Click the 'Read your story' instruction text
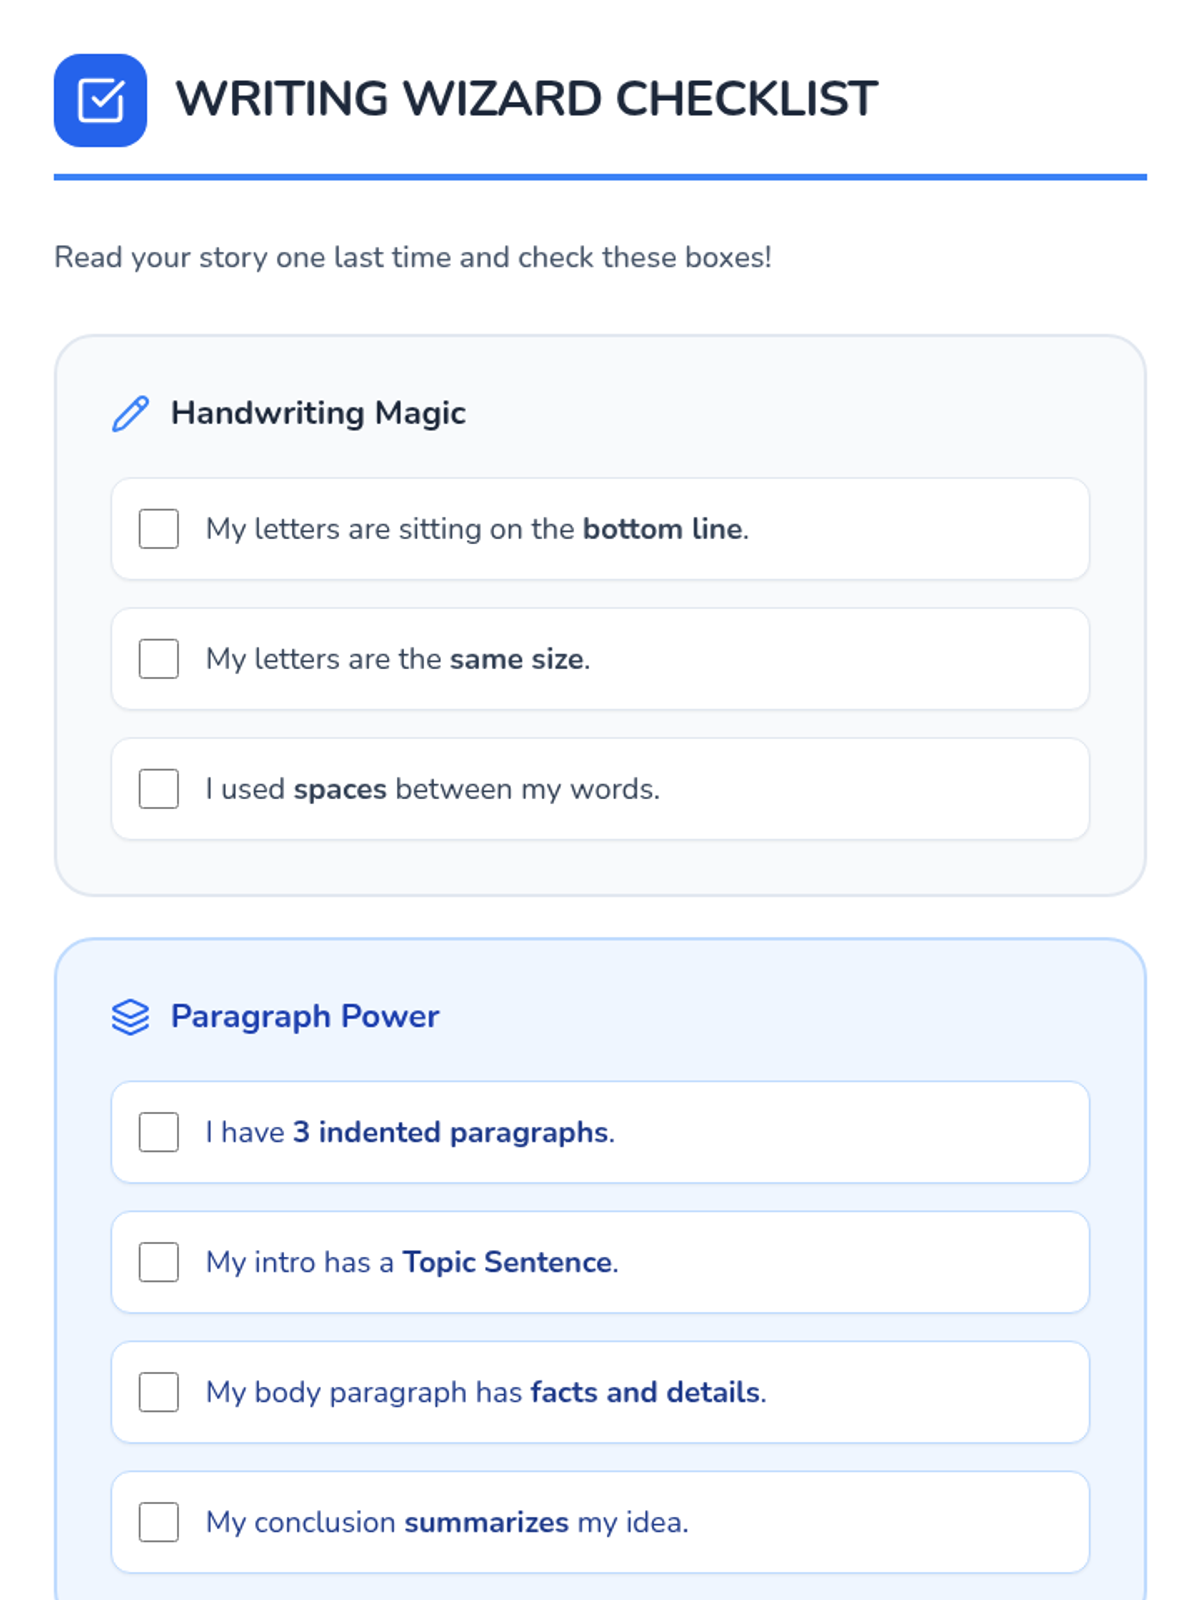The width and height of the screenshot is (1200, 1600). pos(412,257)
